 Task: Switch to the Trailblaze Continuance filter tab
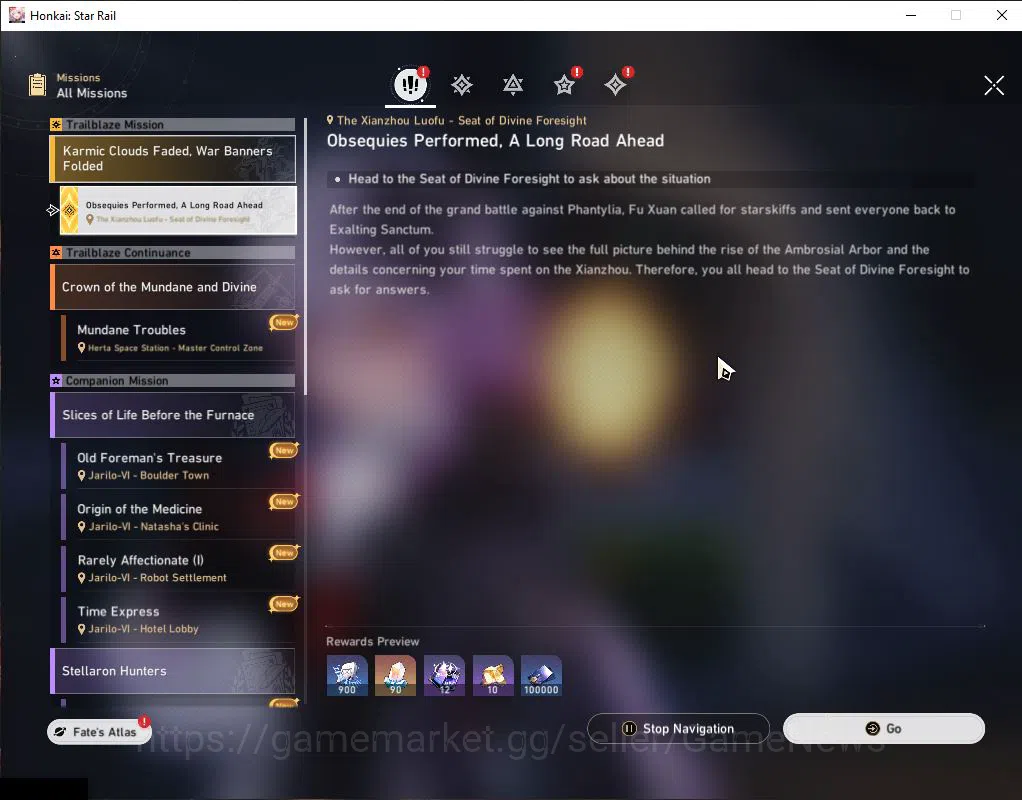pyautogui.click(x=513, y=85)
